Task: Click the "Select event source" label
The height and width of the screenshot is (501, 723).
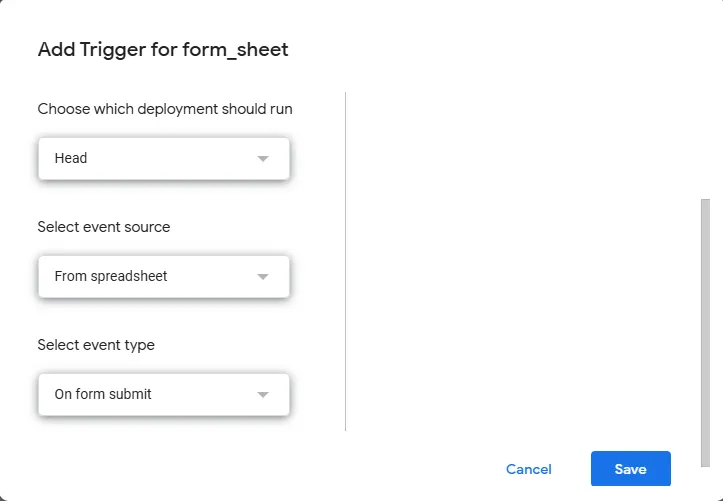Action: coord(104,227)
